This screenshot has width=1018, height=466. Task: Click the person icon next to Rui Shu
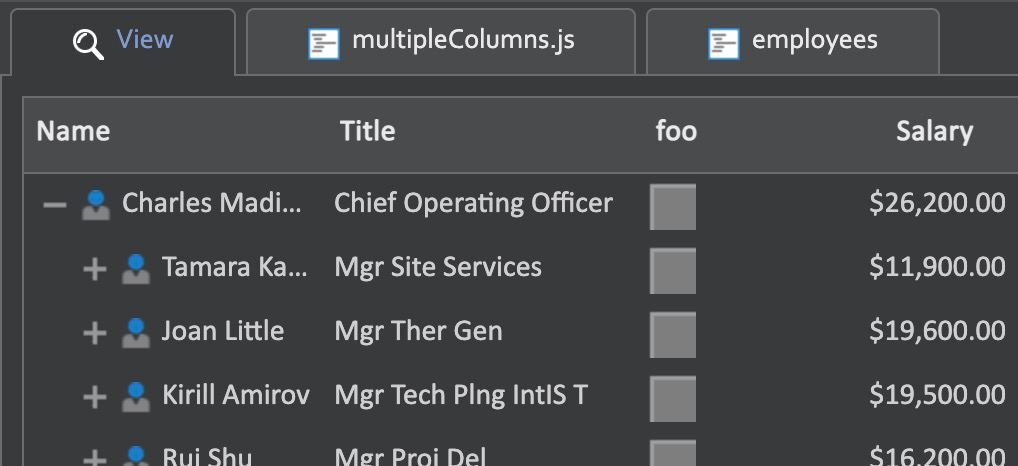(x=135, y=456)
